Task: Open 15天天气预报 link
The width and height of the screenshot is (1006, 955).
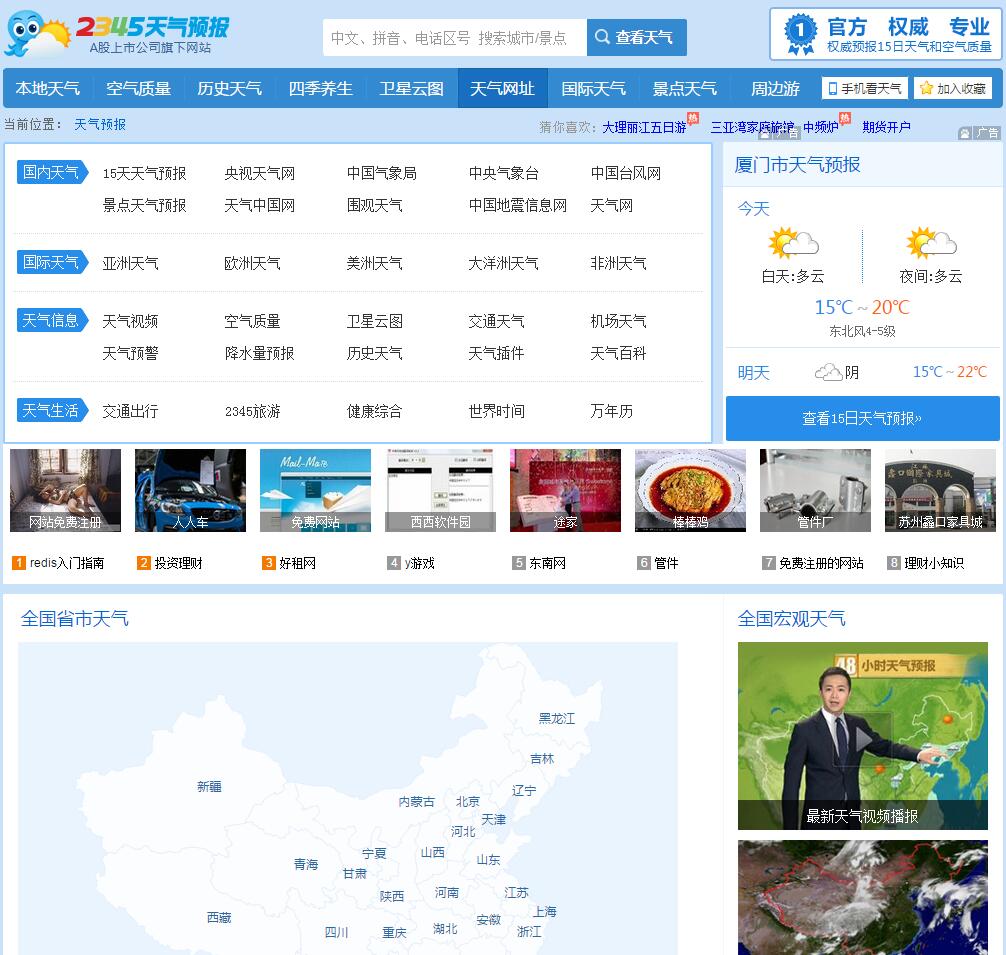Action: [144, 173]
